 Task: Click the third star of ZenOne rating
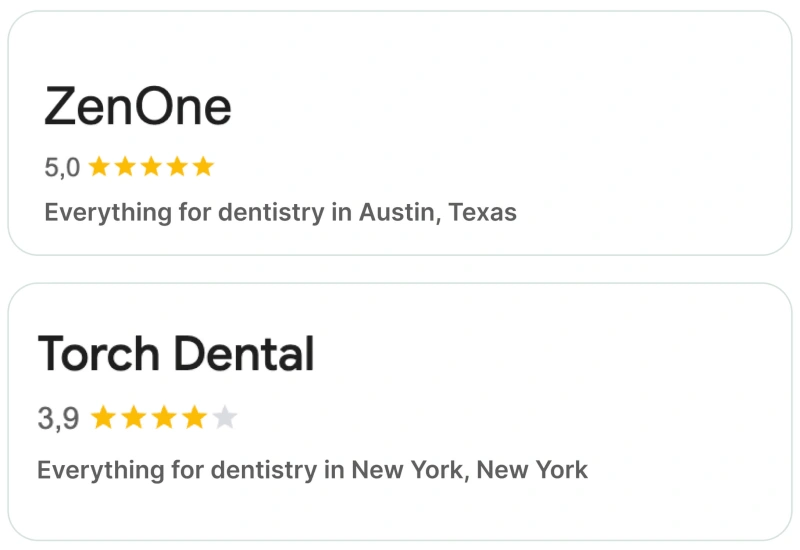click(151, 167)
